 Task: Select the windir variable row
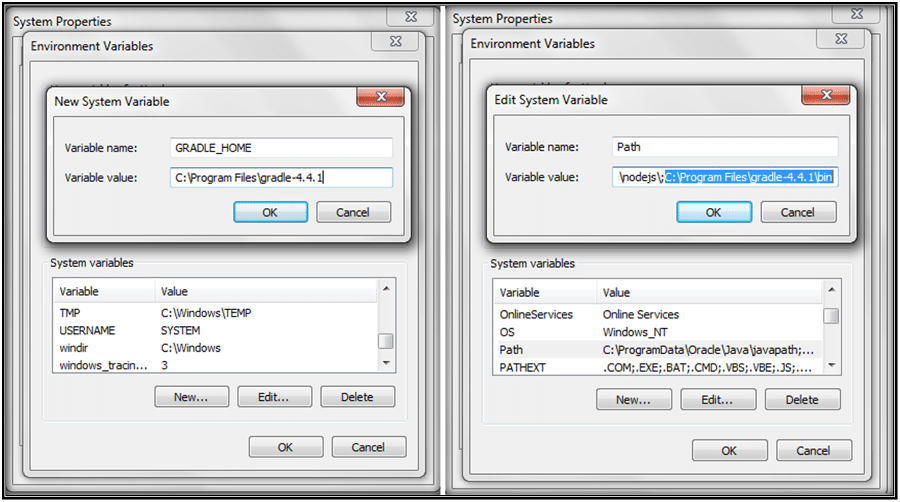click(x=215, y=348)
